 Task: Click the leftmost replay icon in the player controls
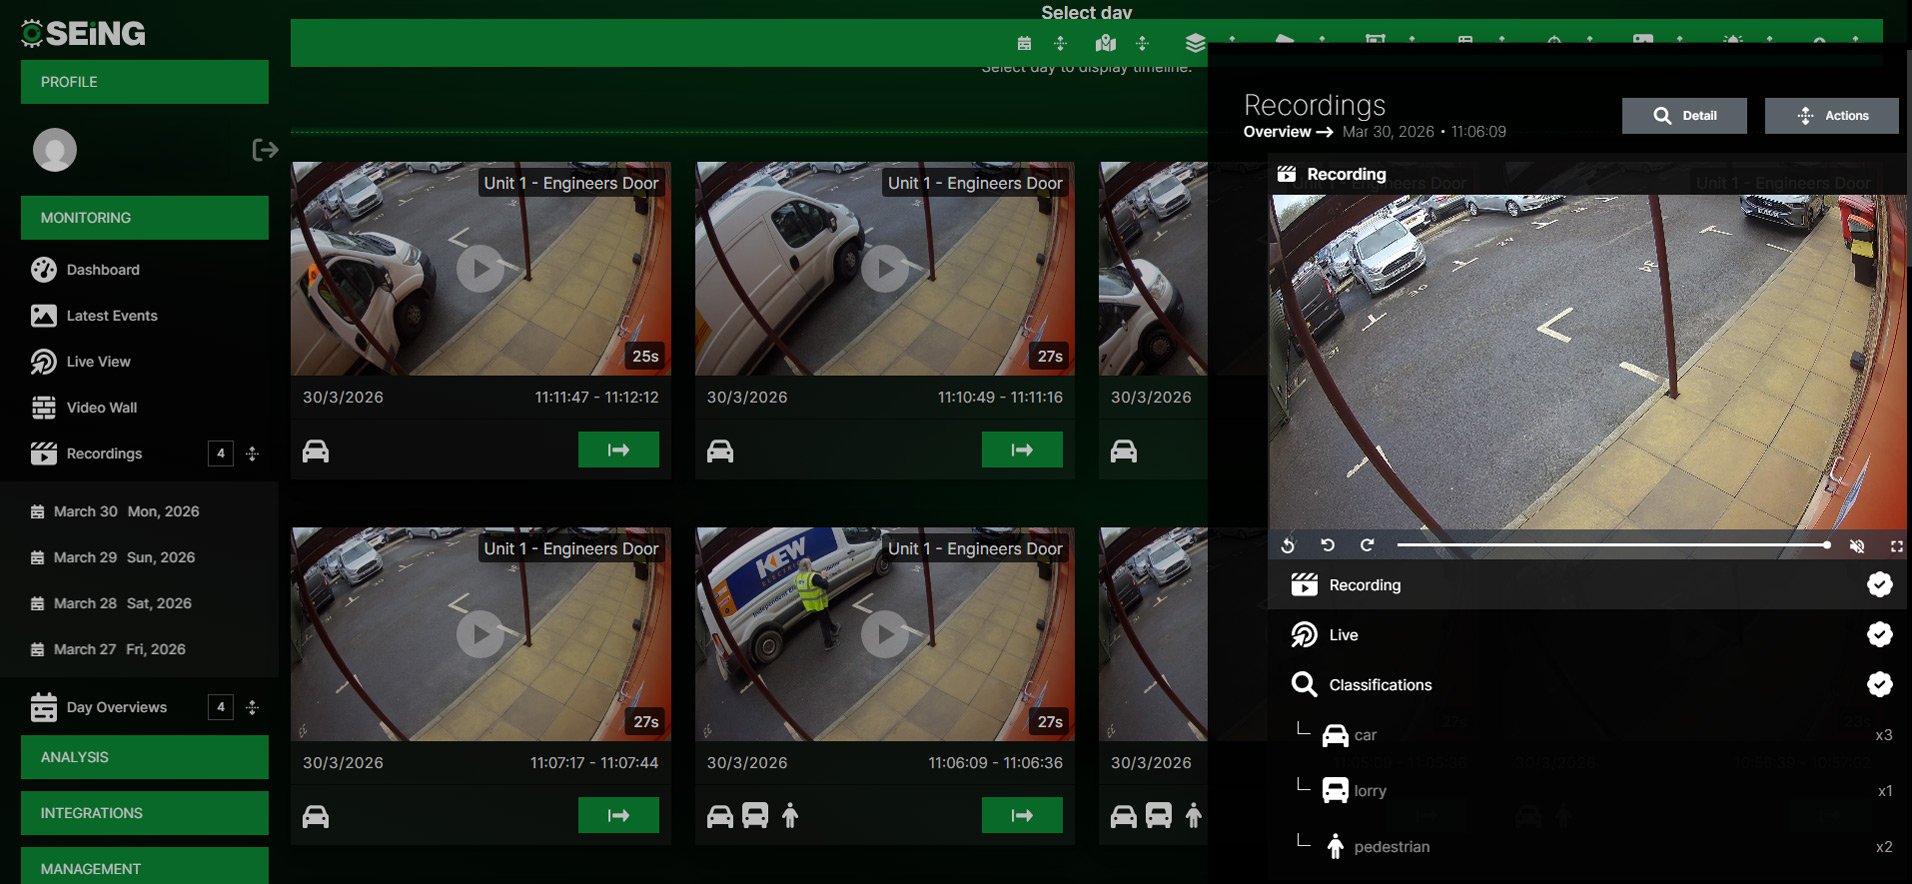click(x=1288, y=545)
